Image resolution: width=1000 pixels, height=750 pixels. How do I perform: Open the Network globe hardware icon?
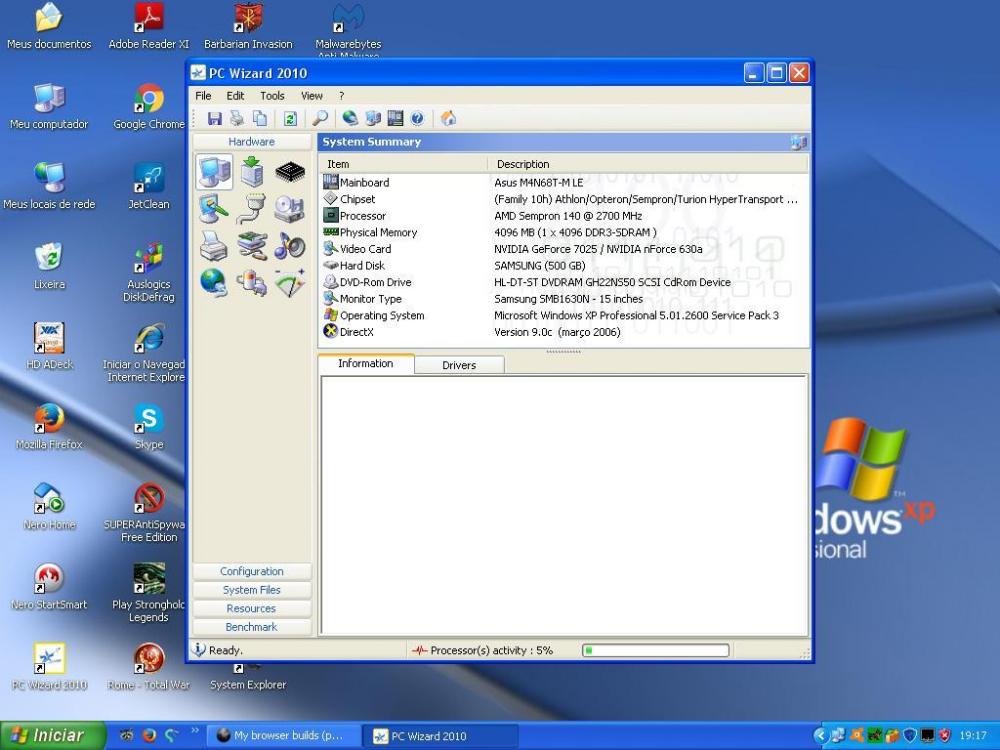pos(214,283)
